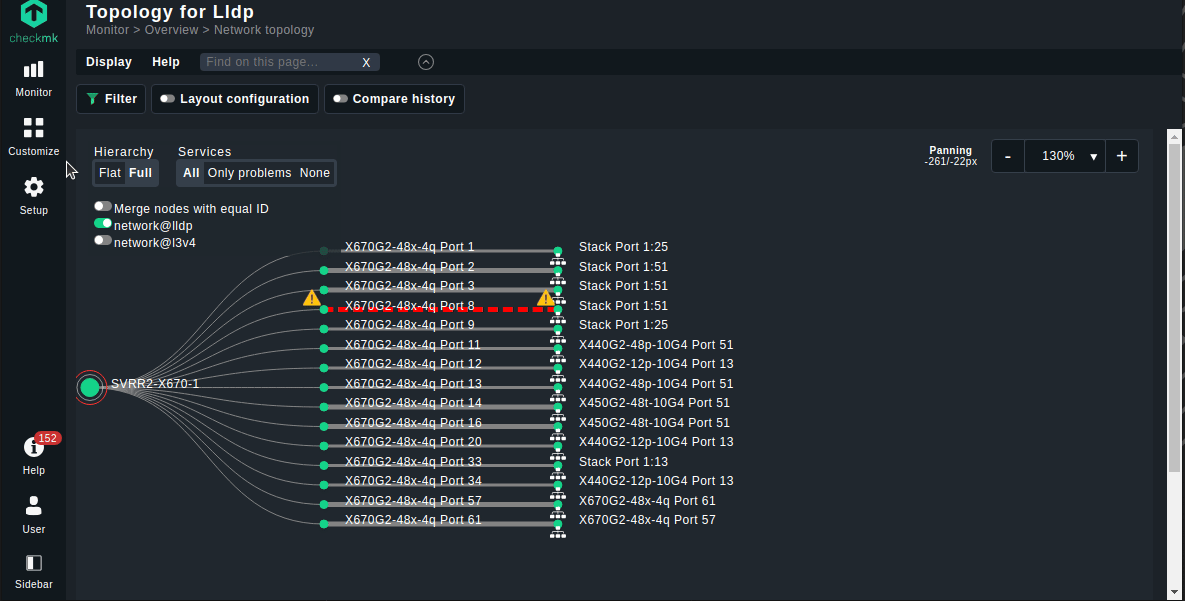Click the warning icon left of Port 8
1185x601 pixels.
[x=311, y=299]
